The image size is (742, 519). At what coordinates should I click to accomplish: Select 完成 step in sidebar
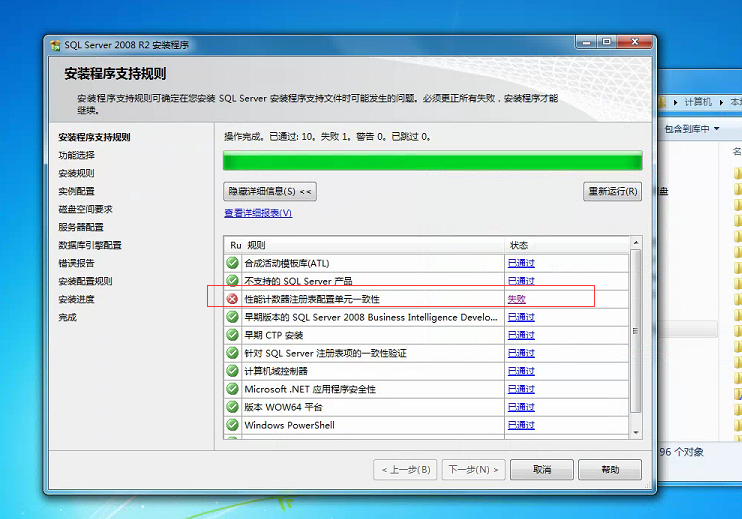click(67, 317)
